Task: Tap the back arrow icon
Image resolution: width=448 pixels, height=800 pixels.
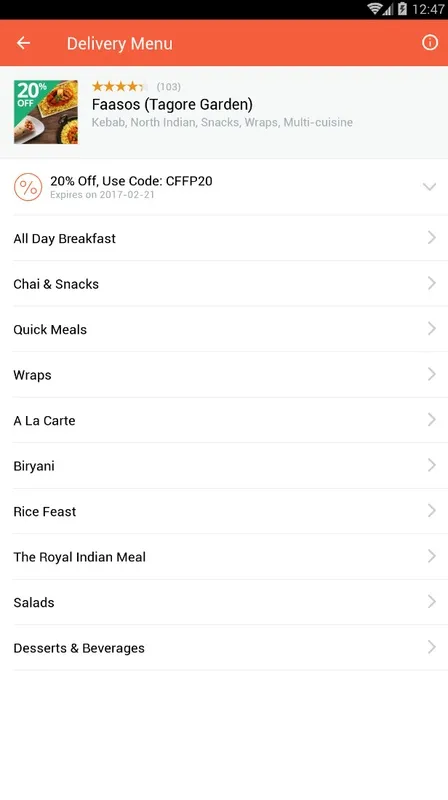Action: [23, 43]
